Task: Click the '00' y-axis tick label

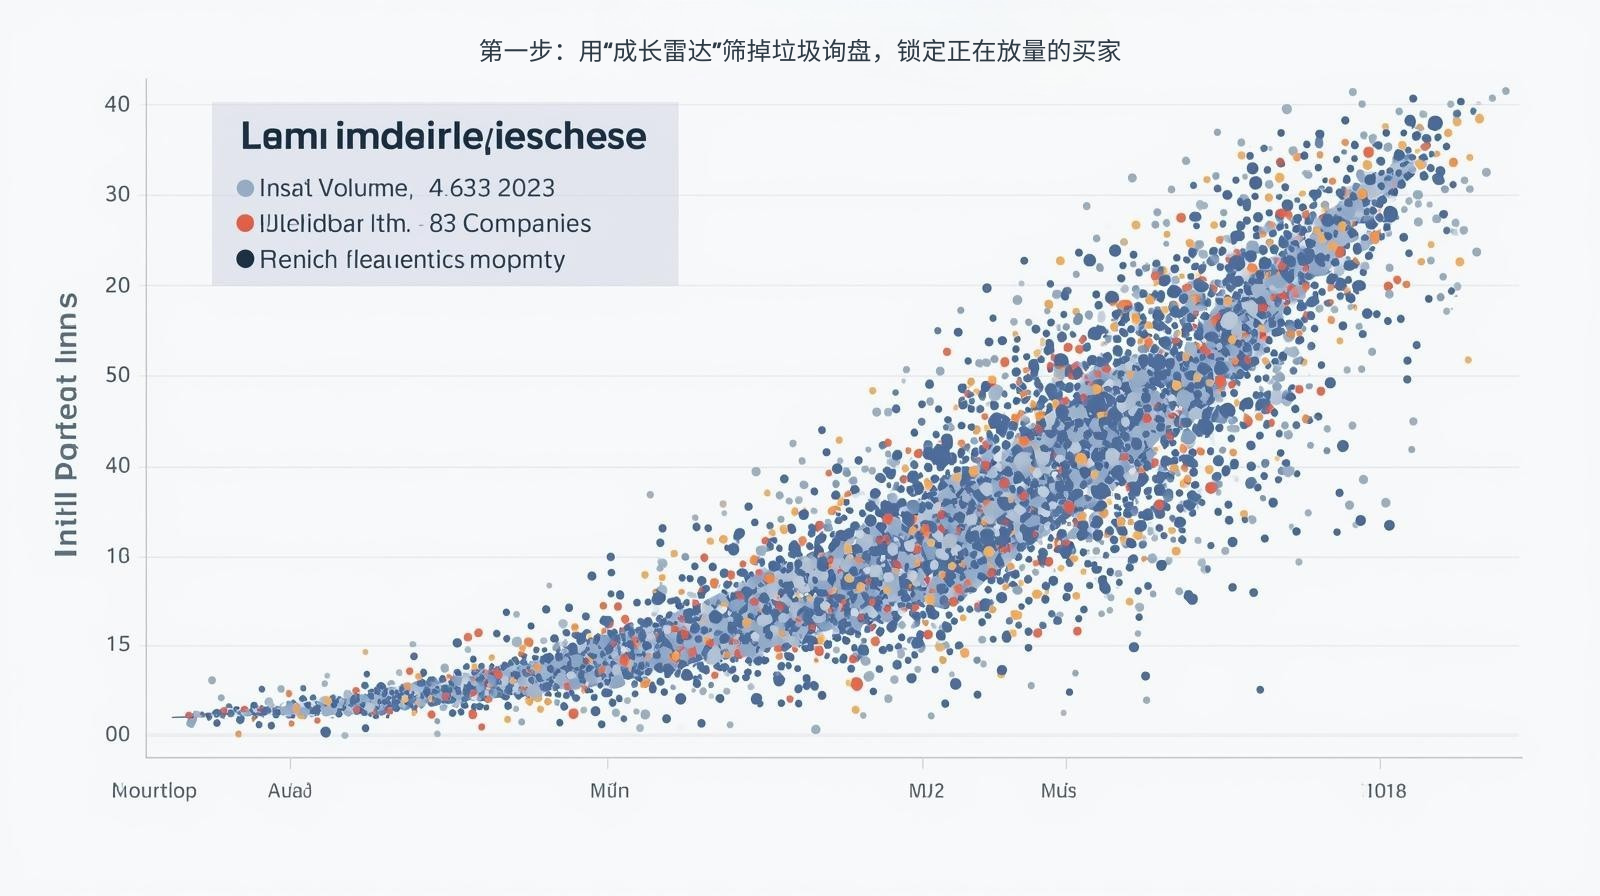Action: click(x=118, y=734)
